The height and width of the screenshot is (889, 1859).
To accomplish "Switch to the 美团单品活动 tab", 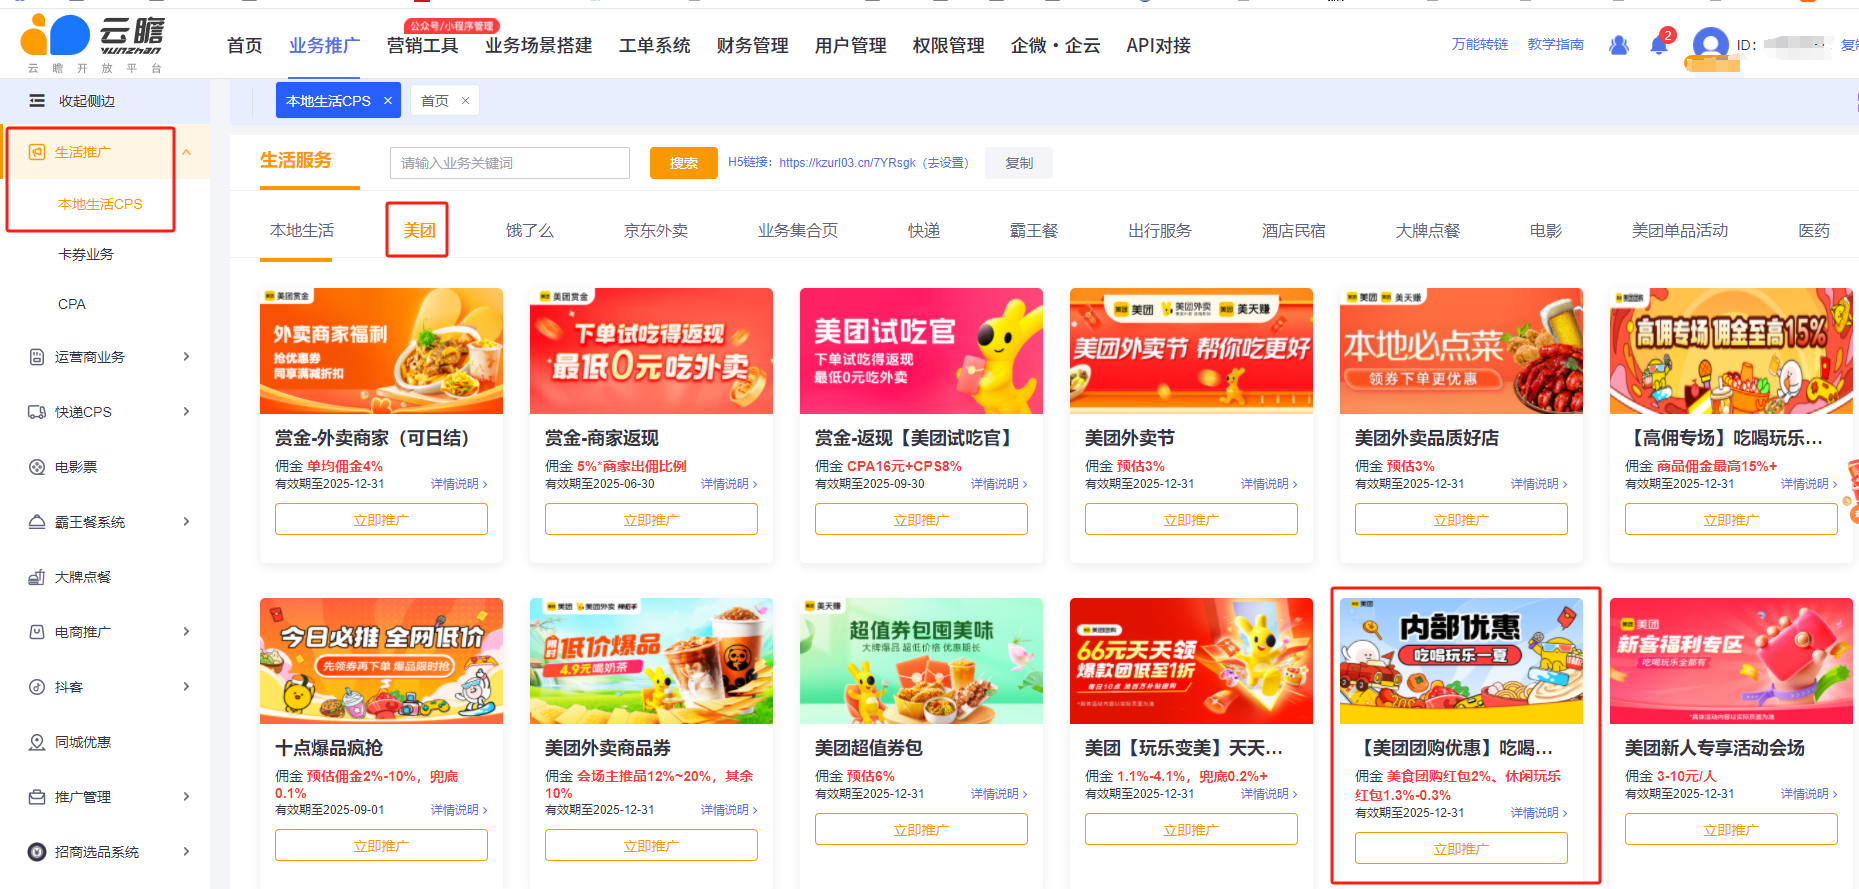I will 1680,230.
